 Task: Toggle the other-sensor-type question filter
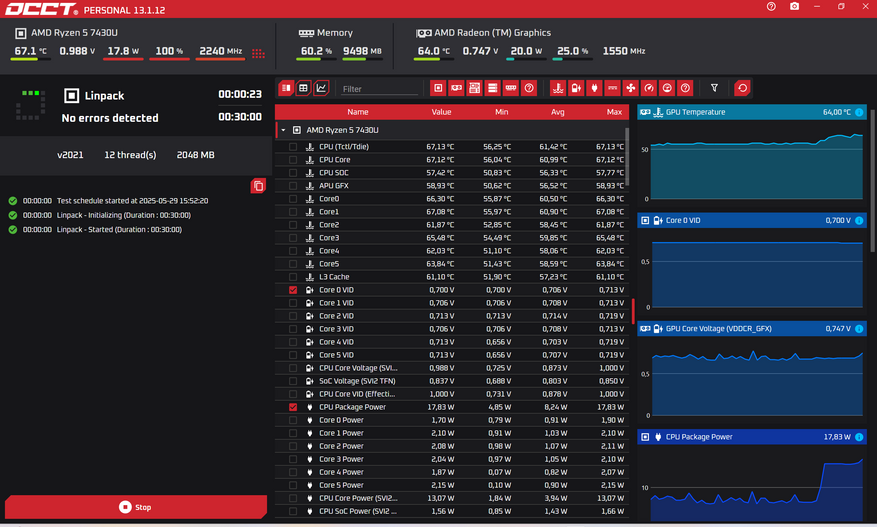(x=685, y=88)
